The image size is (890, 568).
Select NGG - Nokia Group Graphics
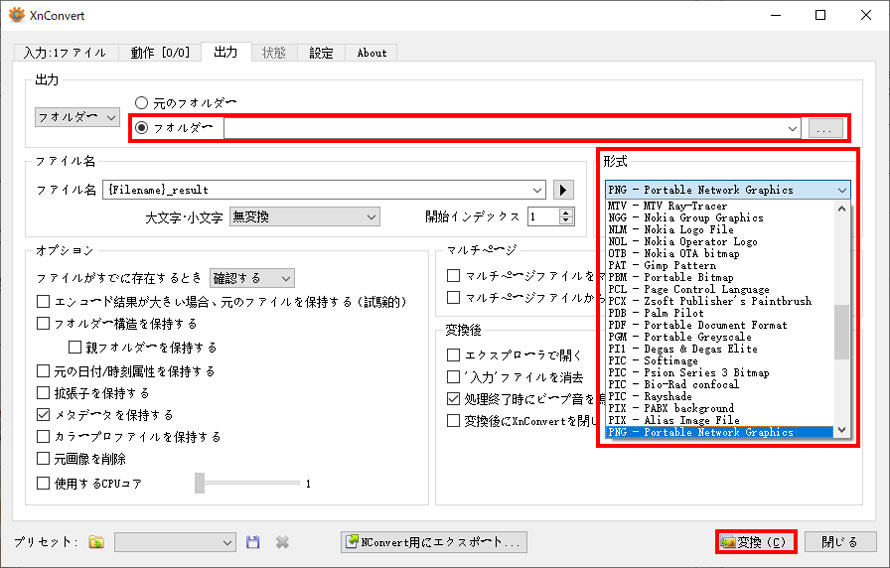[x=720, y=218]
